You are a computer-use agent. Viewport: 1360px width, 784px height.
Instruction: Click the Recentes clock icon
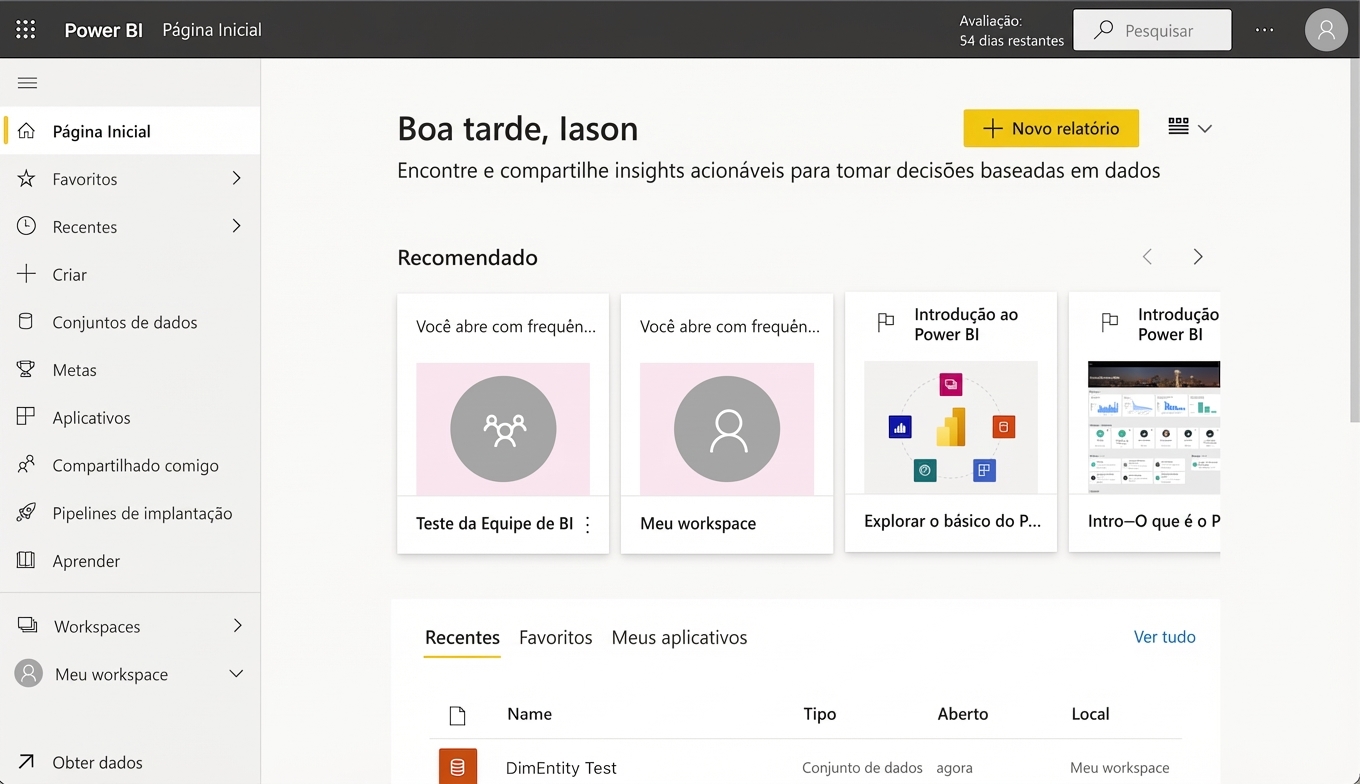27,227
